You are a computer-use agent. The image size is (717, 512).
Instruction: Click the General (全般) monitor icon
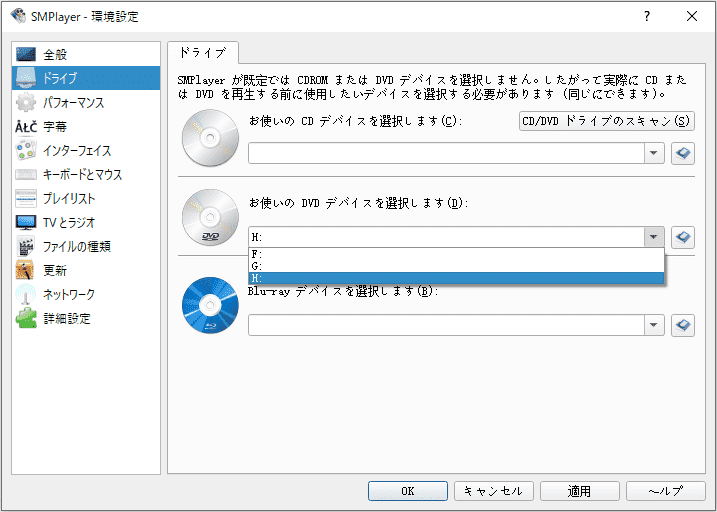point(26,54)
